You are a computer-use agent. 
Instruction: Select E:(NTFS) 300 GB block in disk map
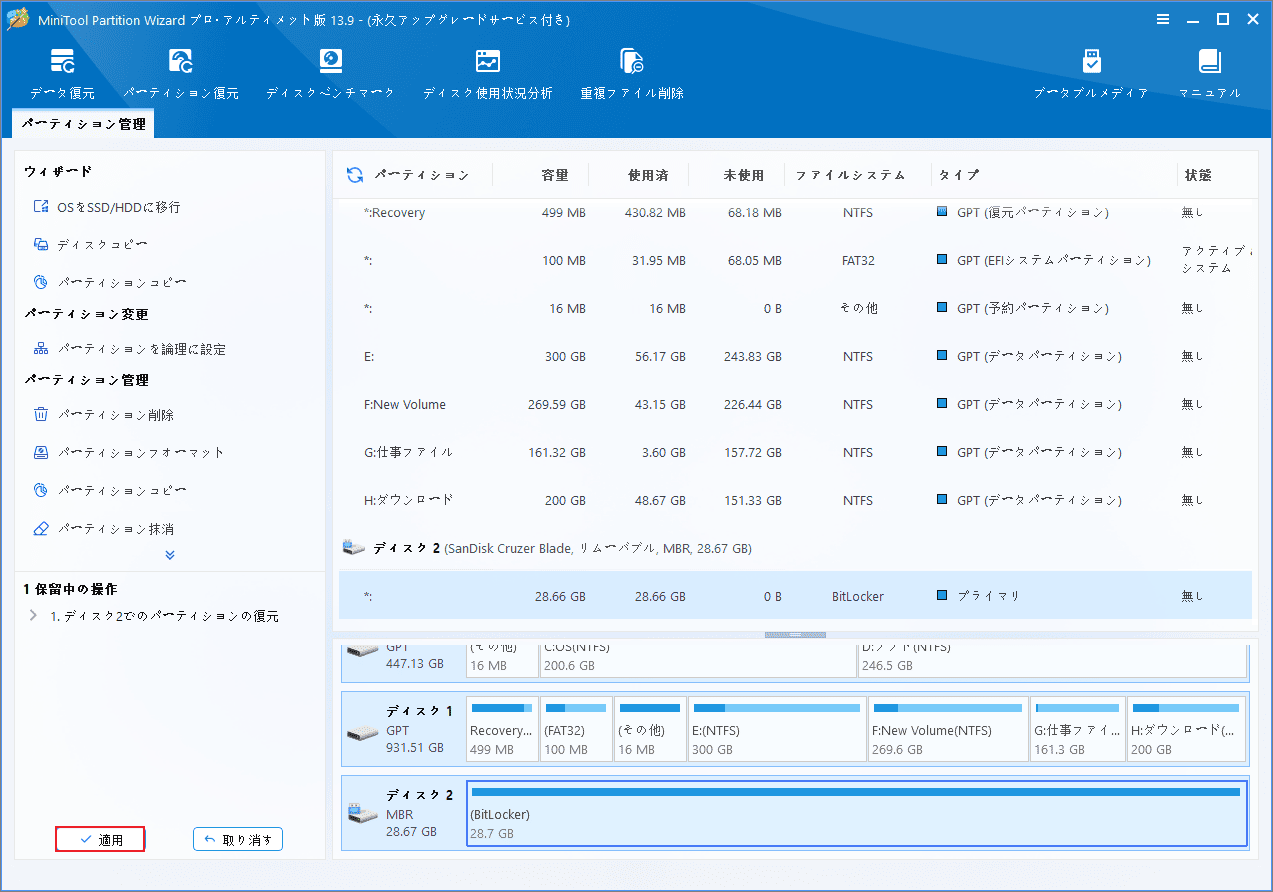pyautogui.click(x=777, y=729)
